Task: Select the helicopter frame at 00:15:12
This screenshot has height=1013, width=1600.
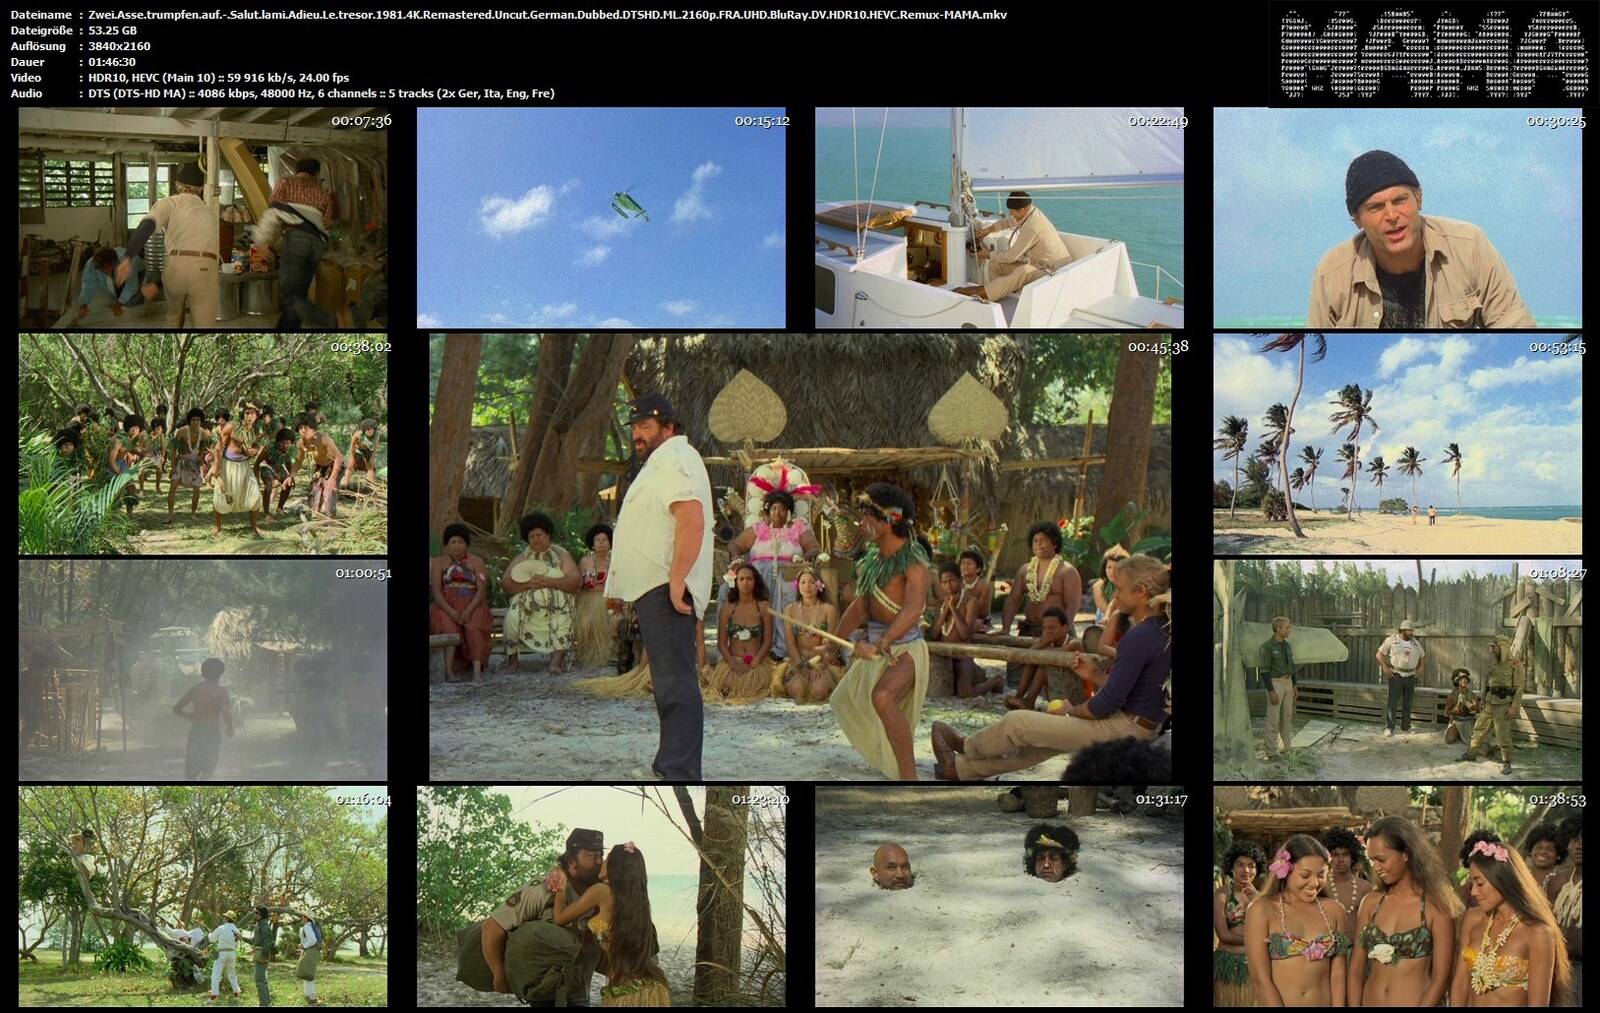Action: point(601,218)
